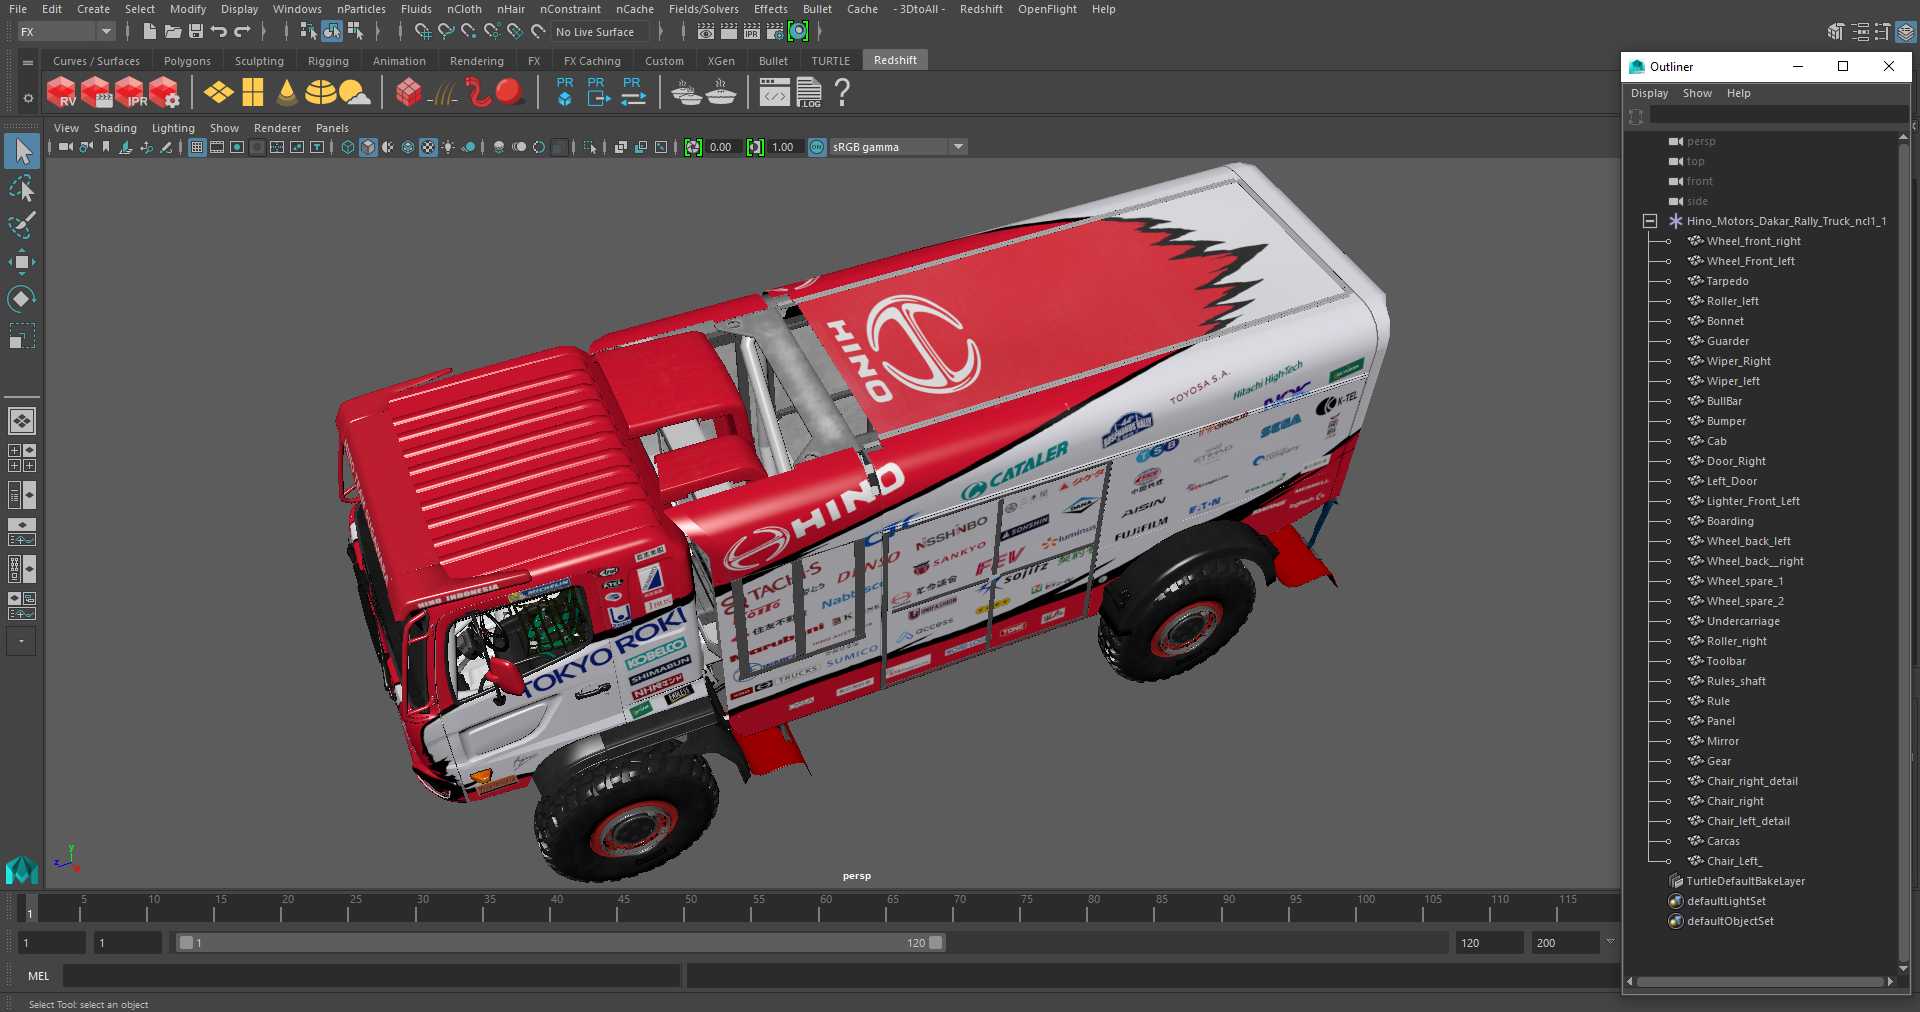Open the range slider options dropdown arrow
This screenshot has height=1012, width=1920.
(x=1610, y=941)
